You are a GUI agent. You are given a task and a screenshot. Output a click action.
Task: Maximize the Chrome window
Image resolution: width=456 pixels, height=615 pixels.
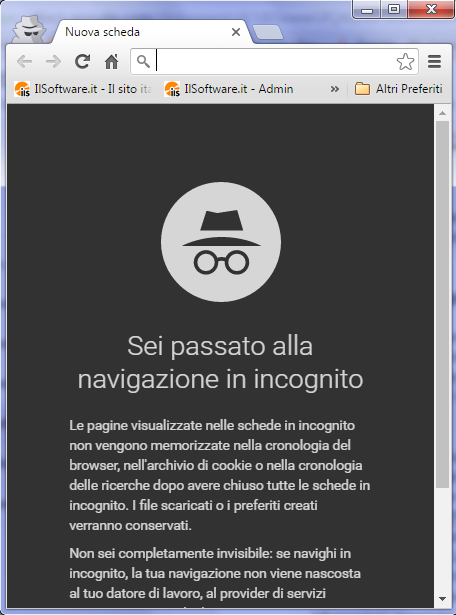coord(394,9)
